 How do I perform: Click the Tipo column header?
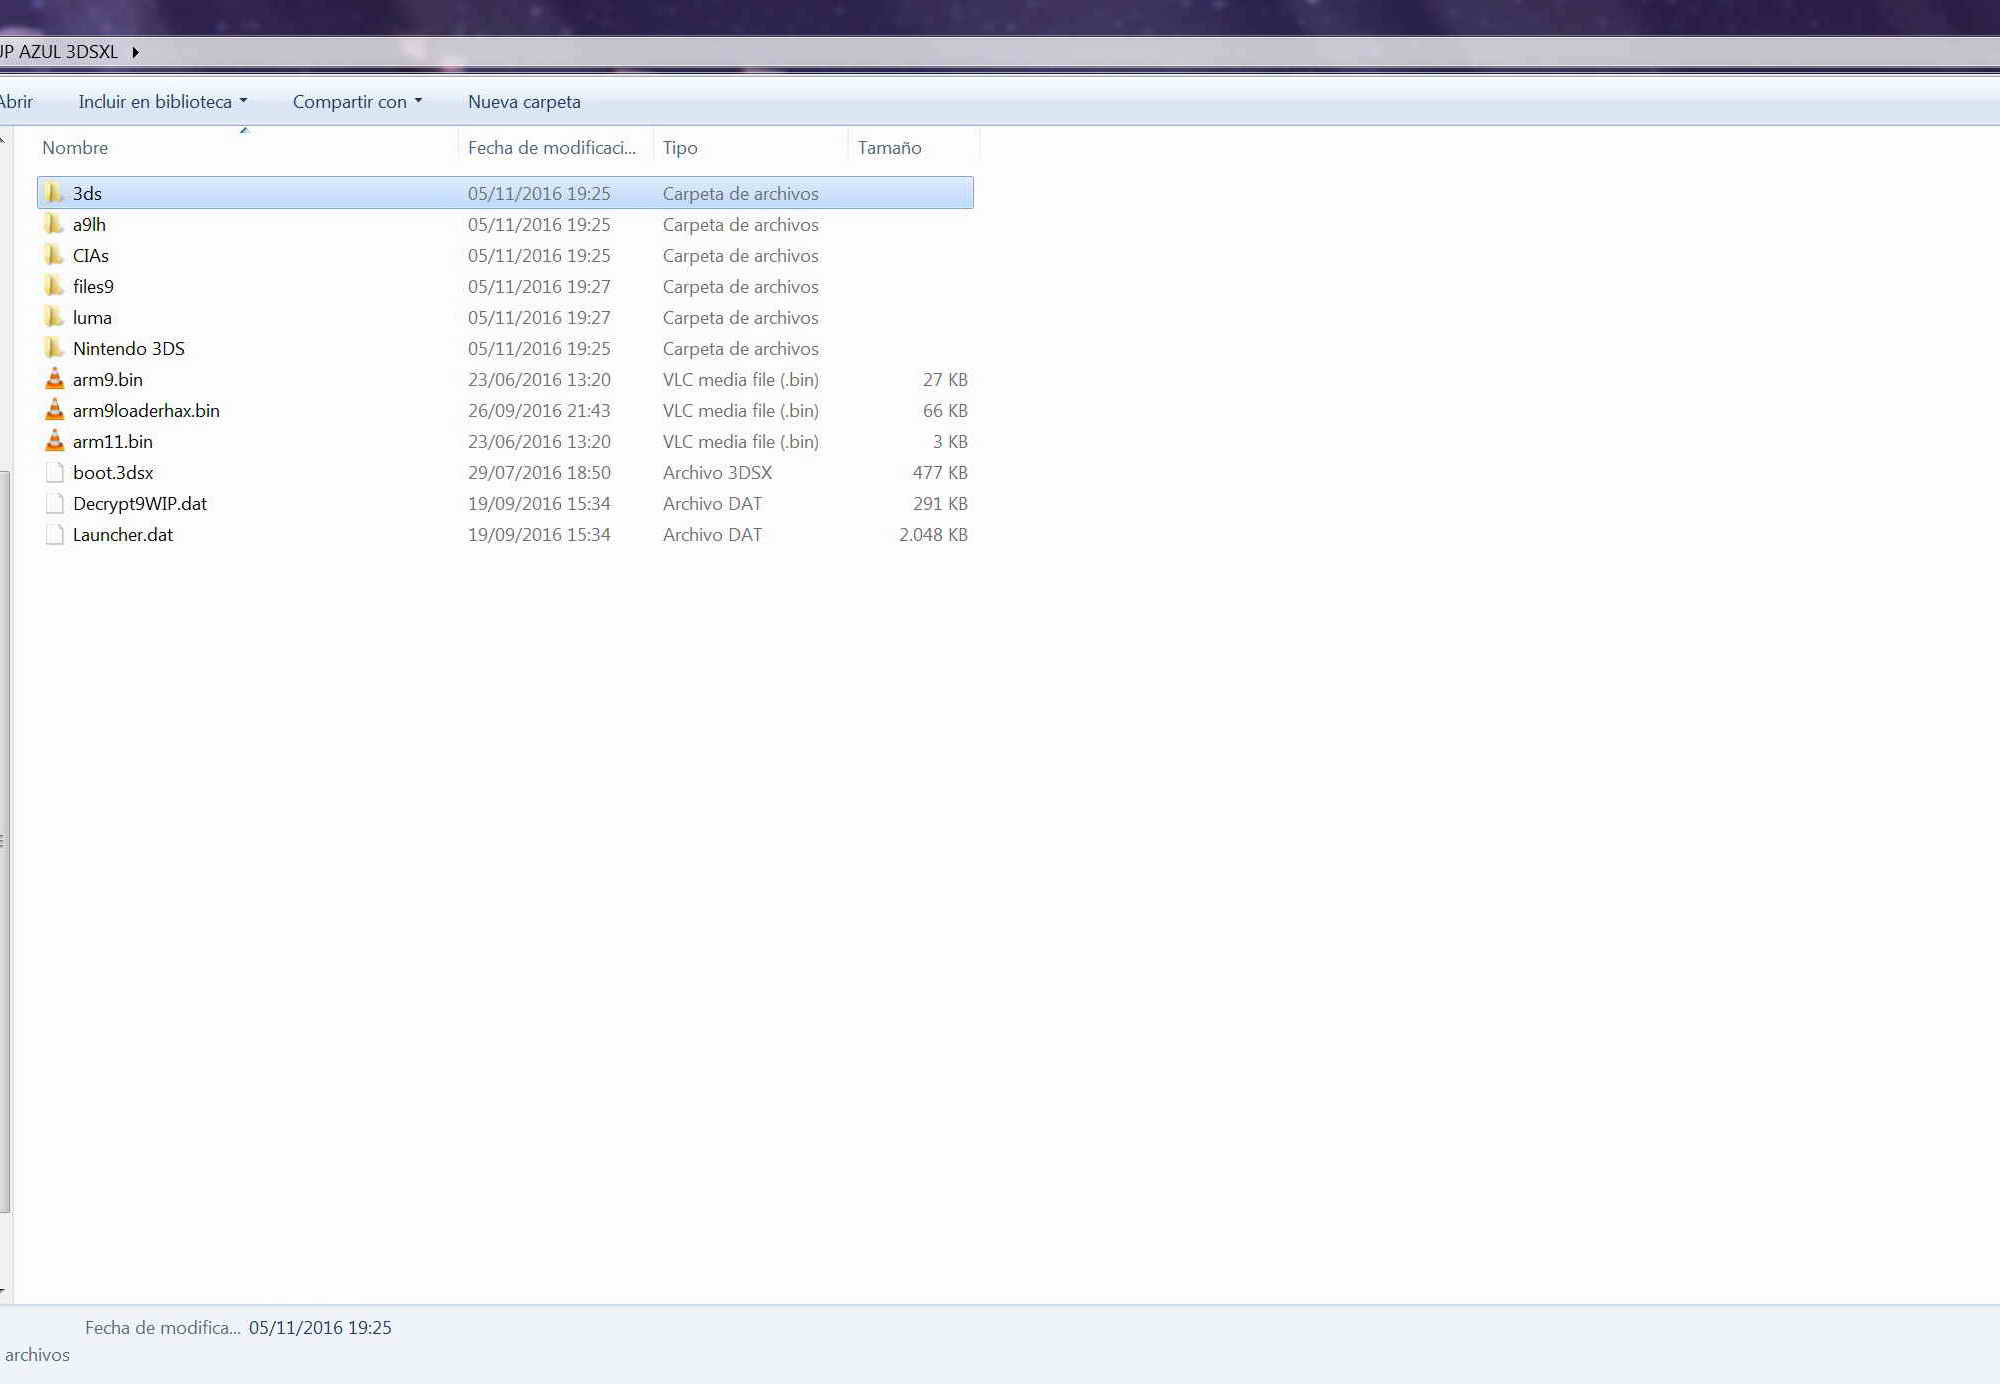680,148
